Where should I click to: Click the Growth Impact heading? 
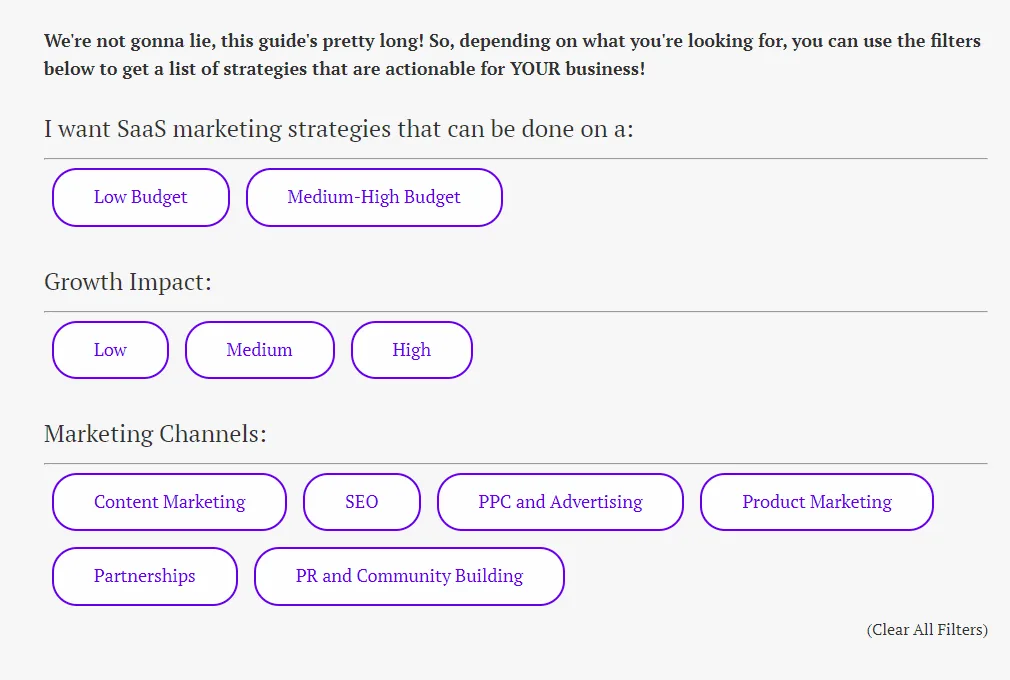(x=128, y=282)
